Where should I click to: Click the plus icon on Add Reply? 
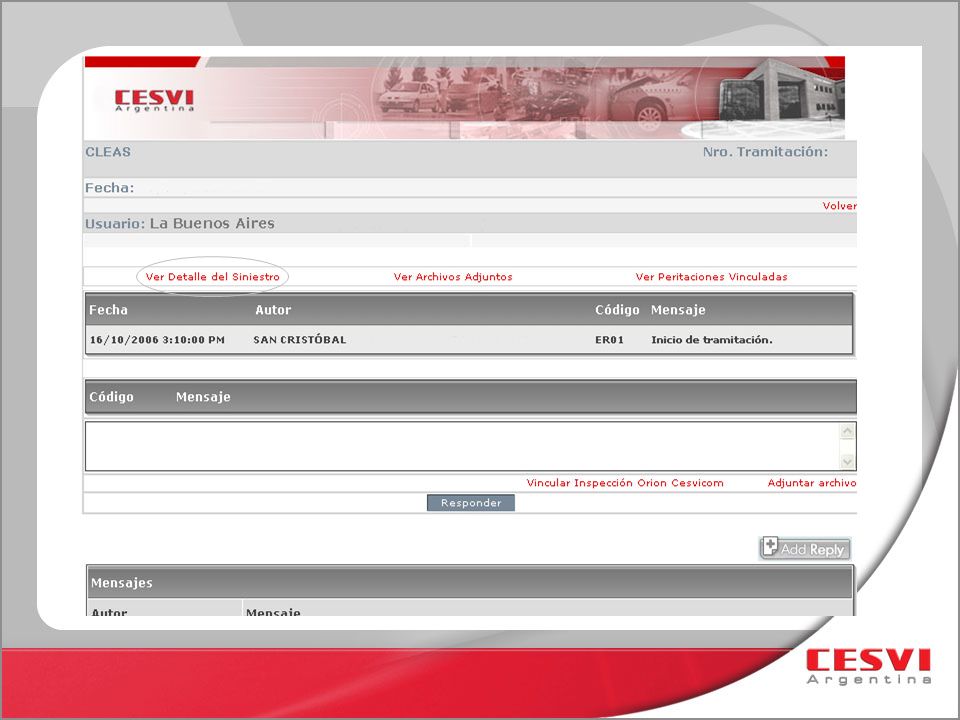tap(770, 546)
